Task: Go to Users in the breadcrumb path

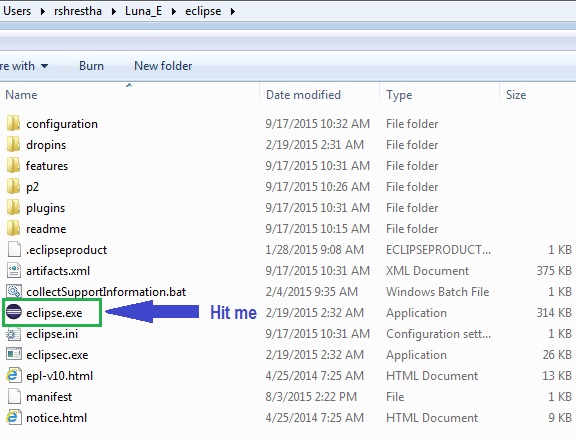Action: click(x=17, y=11)
